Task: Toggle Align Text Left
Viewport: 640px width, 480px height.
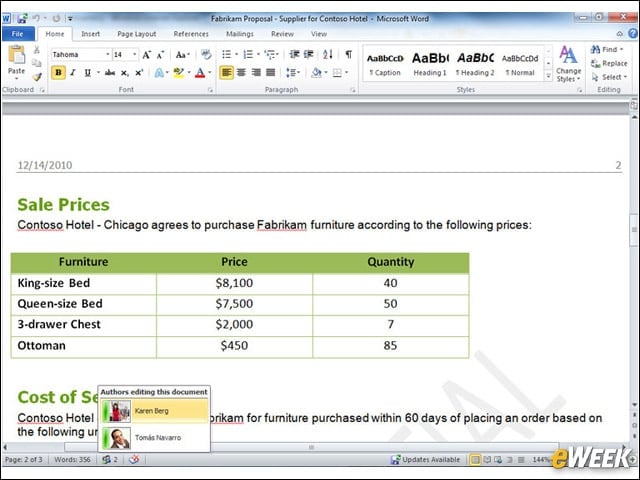Action: 227,73
